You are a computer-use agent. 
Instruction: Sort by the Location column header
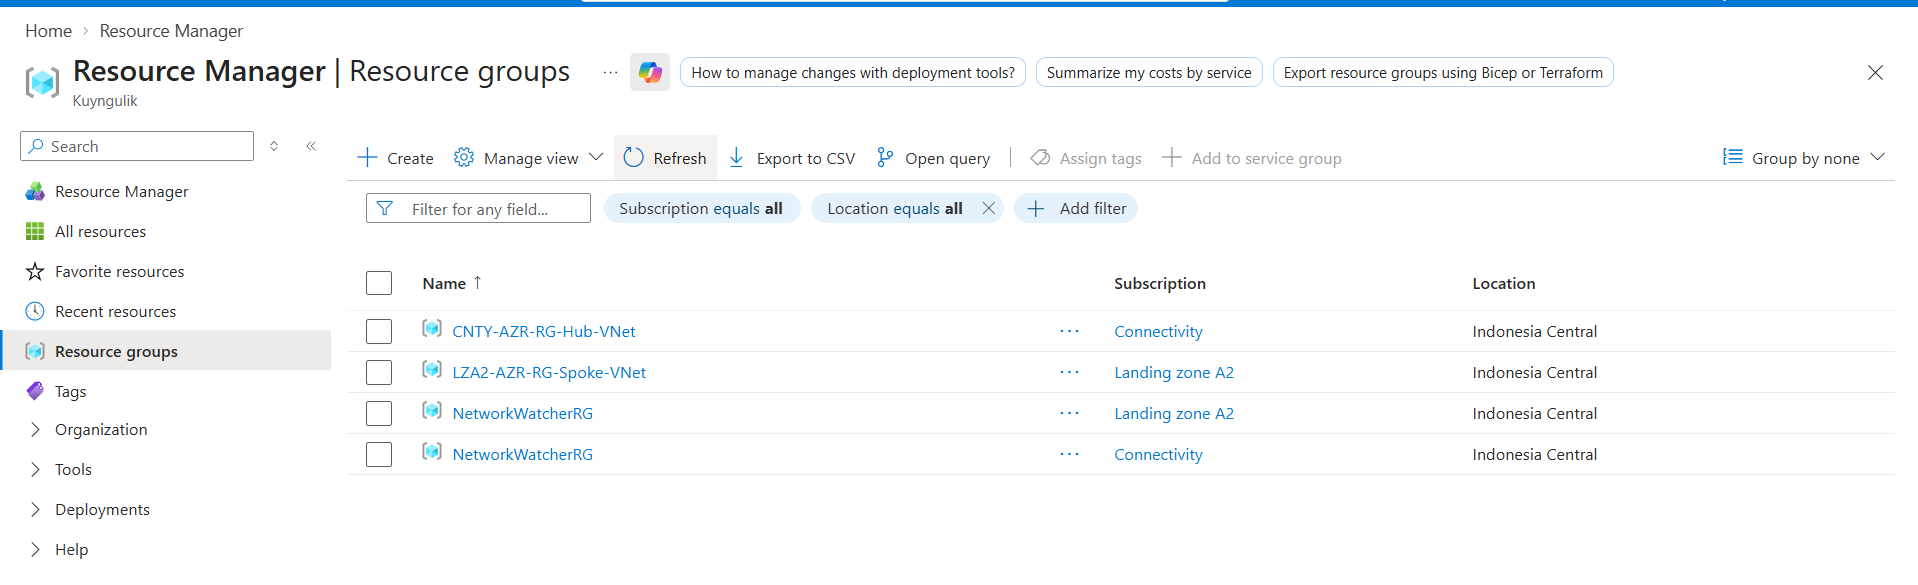pyautogui.click(x=1503, y=283)
